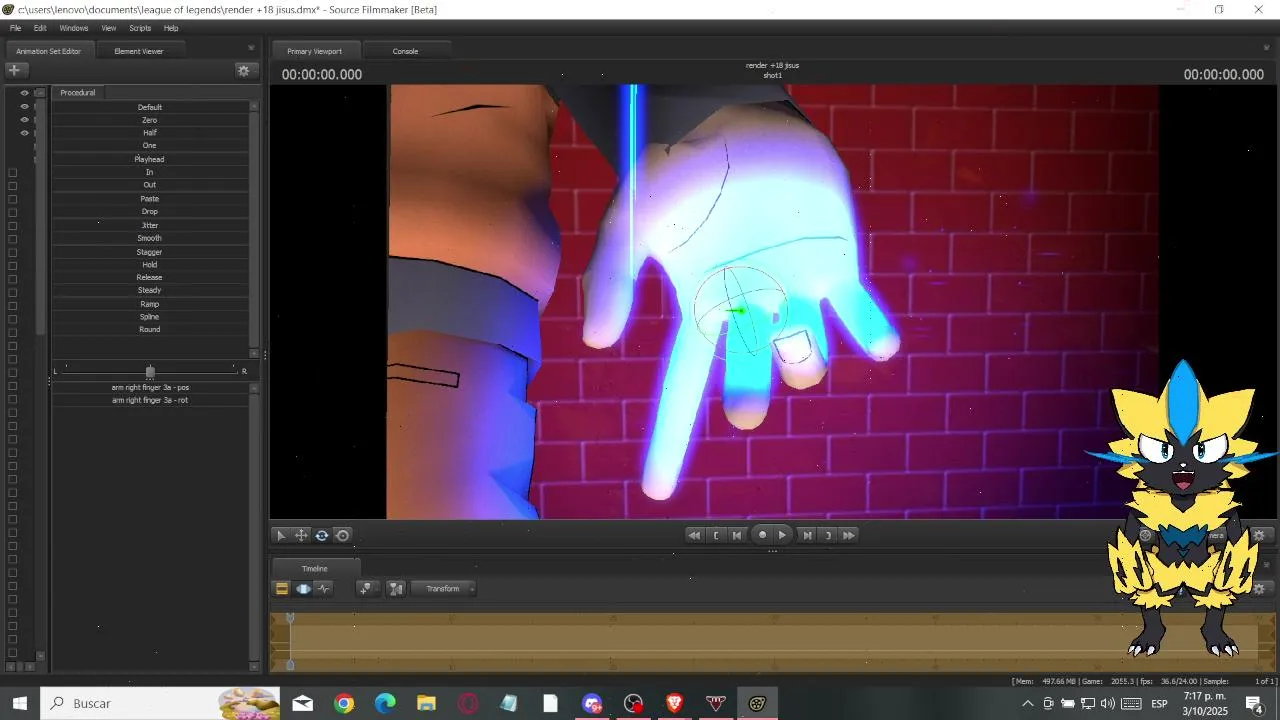Viewport: 1280px width, 720px height.
Task: Open the Mail app from taskbar
Action: click(302, 703)
